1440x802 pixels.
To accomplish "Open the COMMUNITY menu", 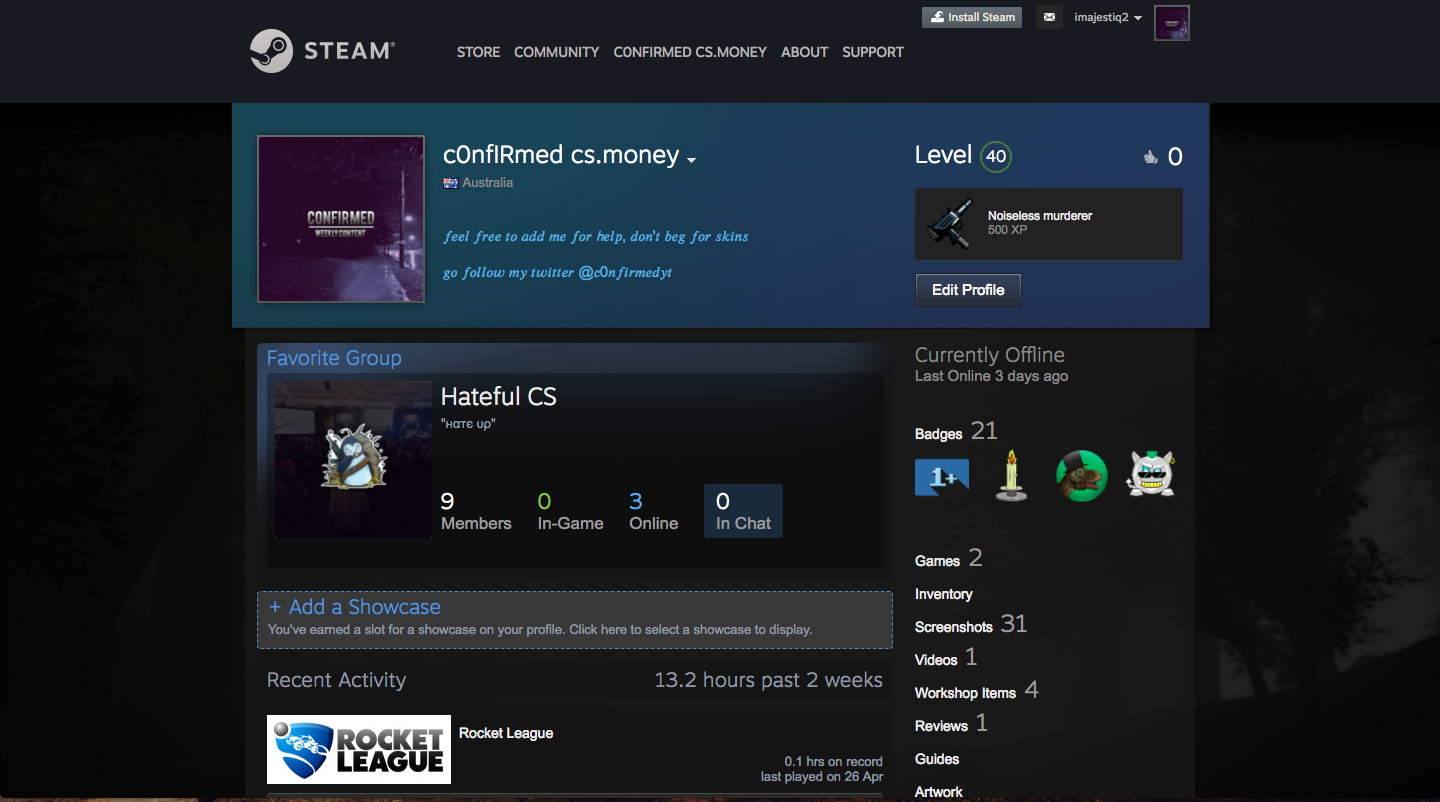I will coord(557,52).
